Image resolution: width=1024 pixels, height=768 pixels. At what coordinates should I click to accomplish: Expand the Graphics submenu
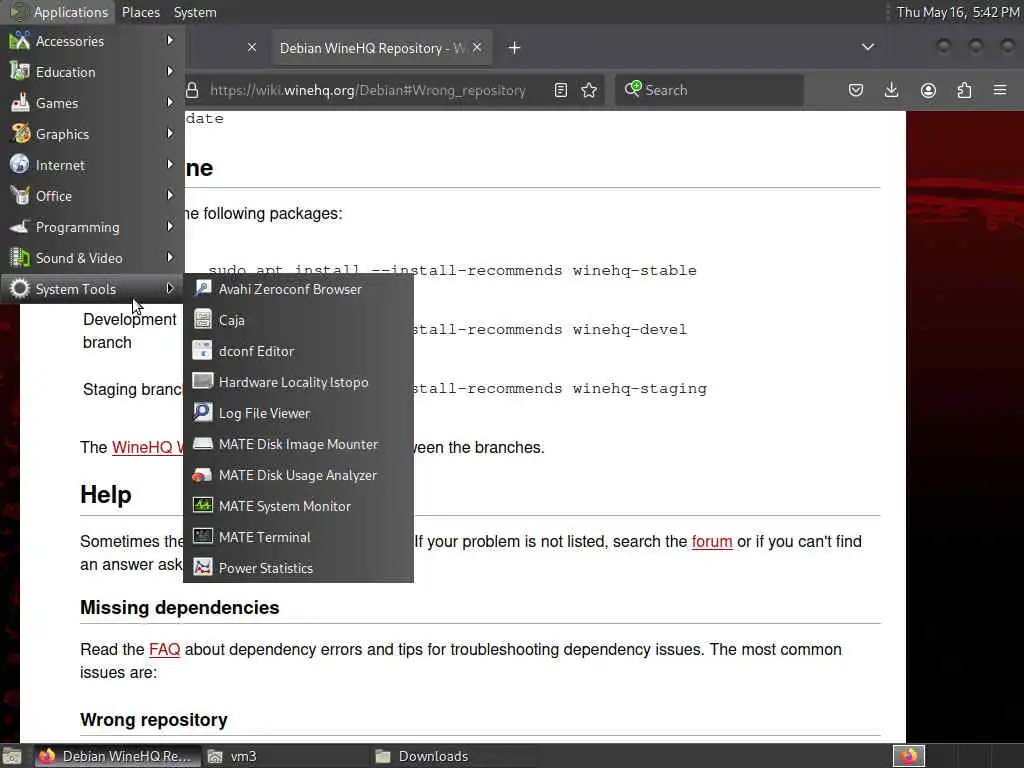[x=92, y=134]
